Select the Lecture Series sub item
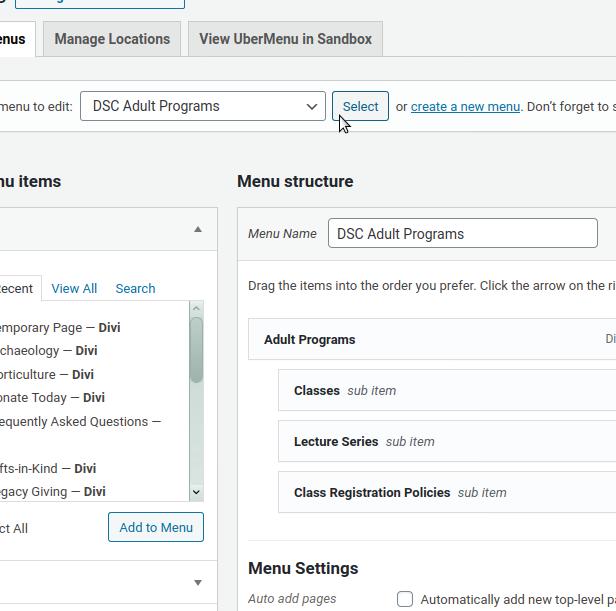Screen dimensions: 616x611 click(x=447, y=441)
